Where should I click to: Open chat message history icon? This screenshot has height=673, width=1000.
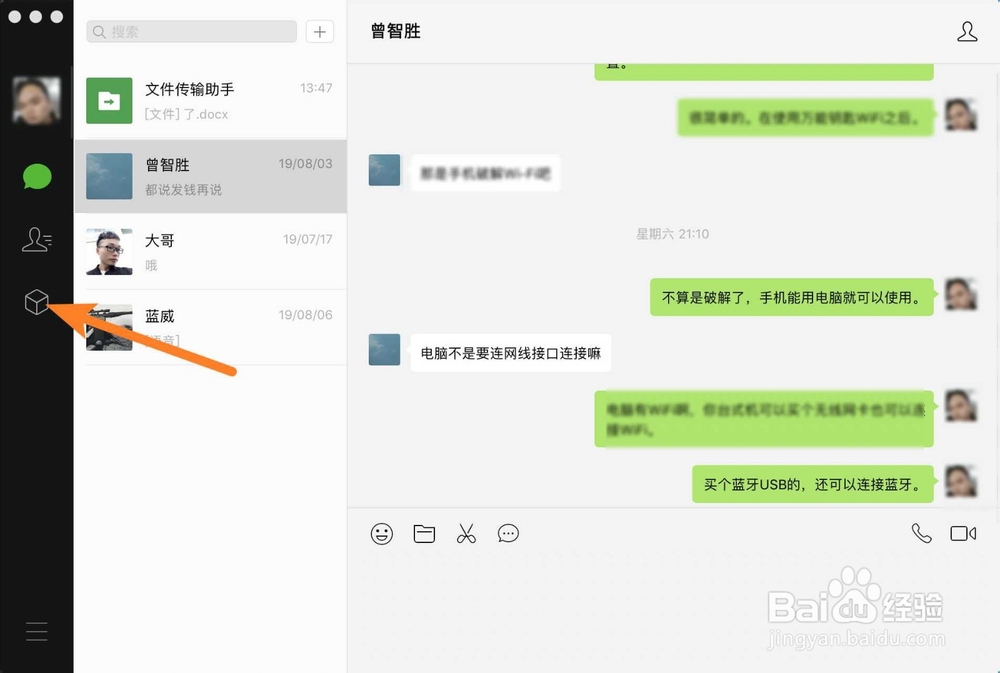(508, 534)
